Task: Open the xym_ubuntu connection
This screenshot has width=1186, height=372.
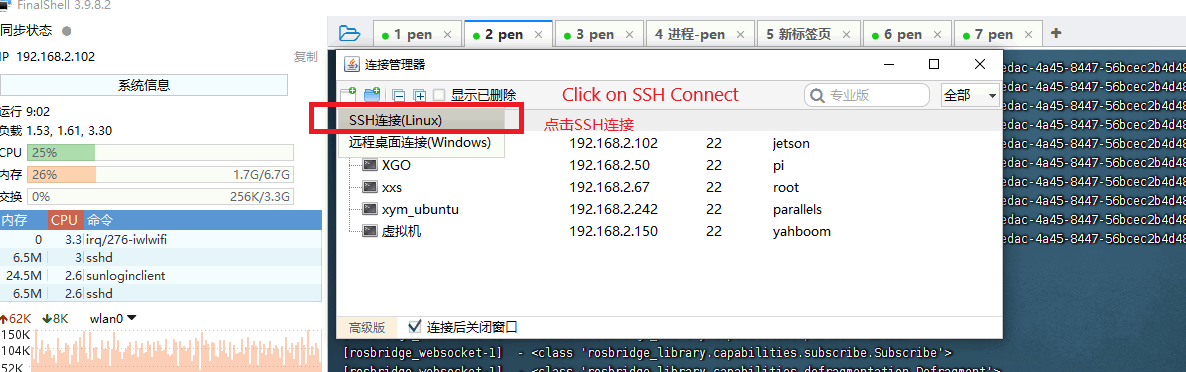Action: 421,209
